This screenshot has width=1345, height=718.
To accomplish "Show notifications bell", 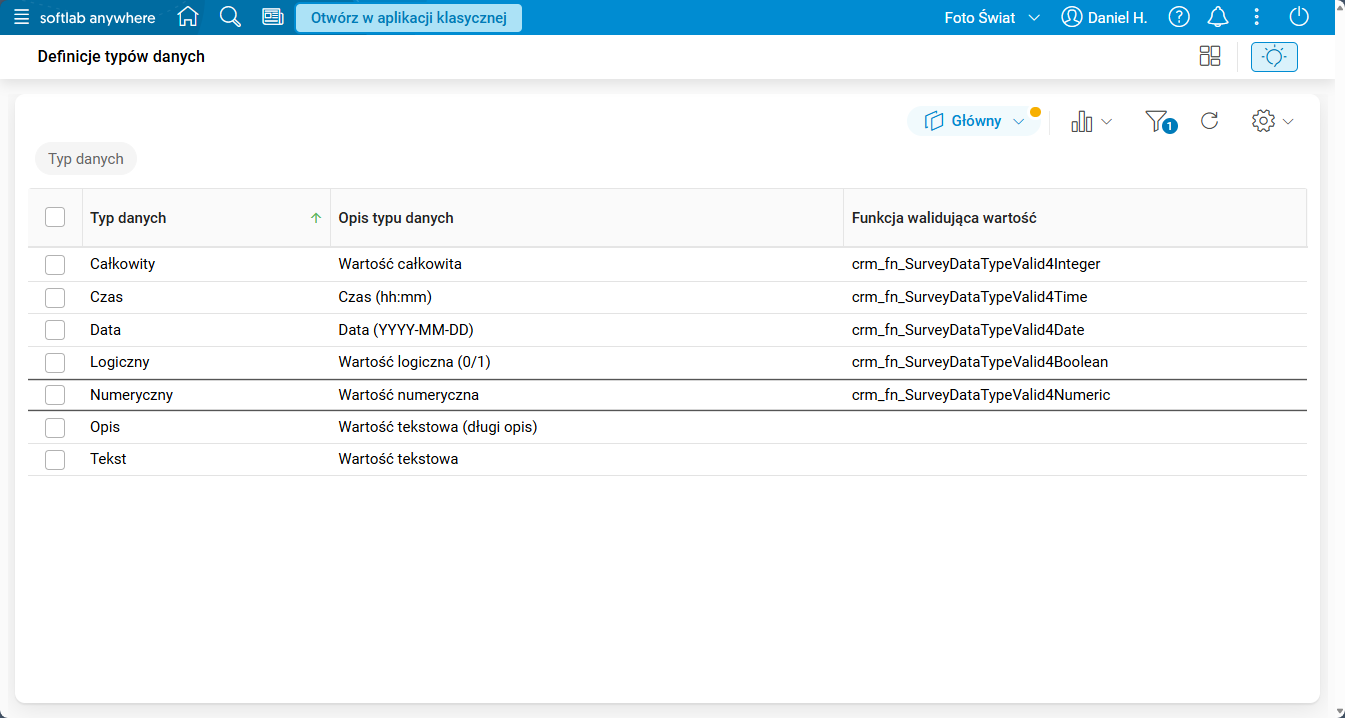I will click(1218, 17).
